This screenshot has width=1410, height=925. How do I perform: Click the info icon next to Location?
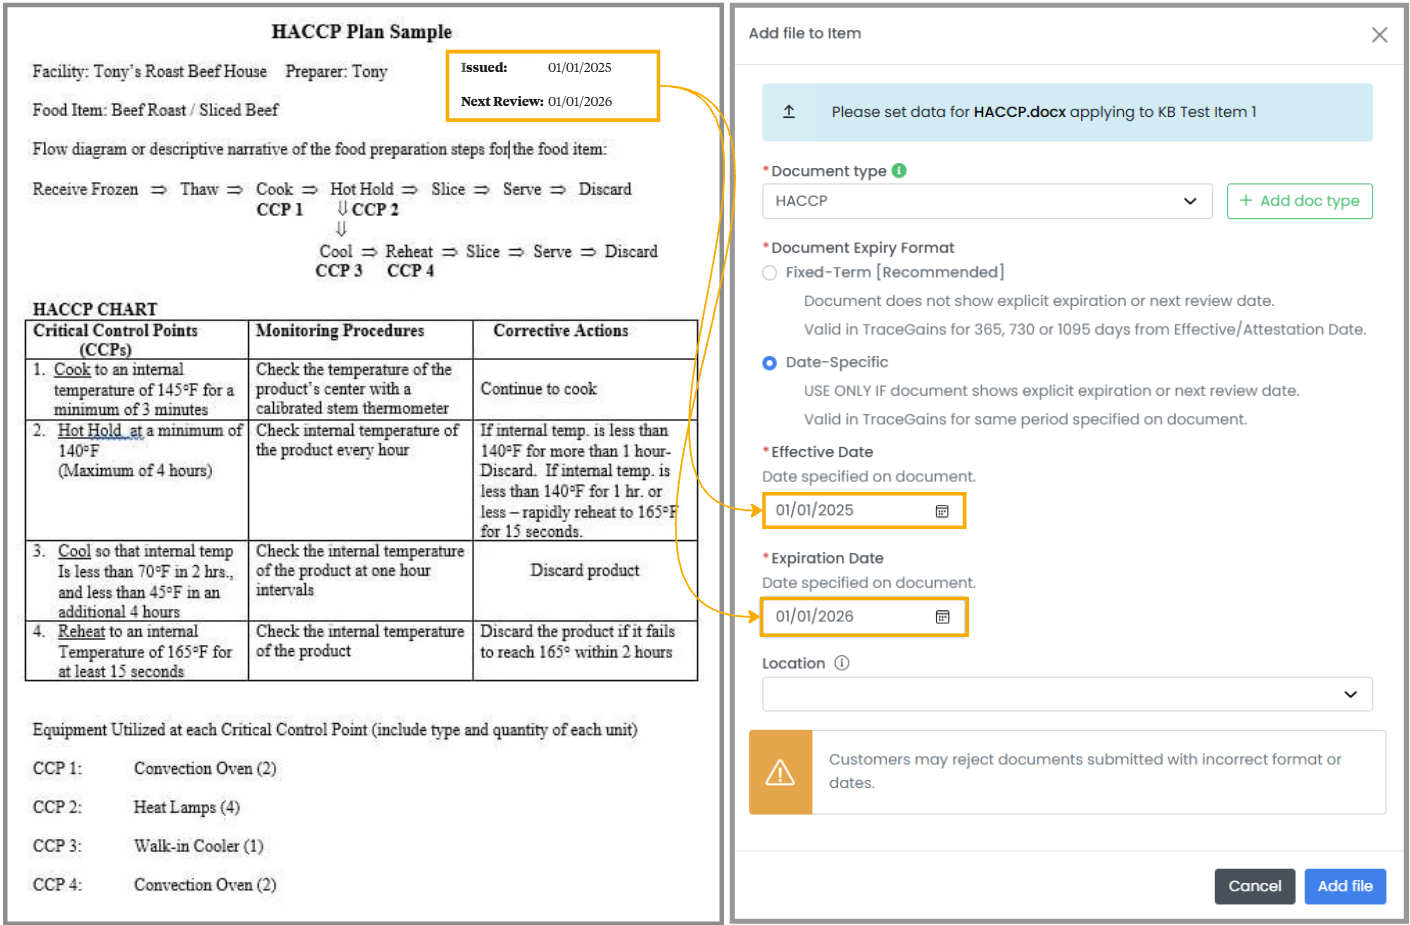843,662
